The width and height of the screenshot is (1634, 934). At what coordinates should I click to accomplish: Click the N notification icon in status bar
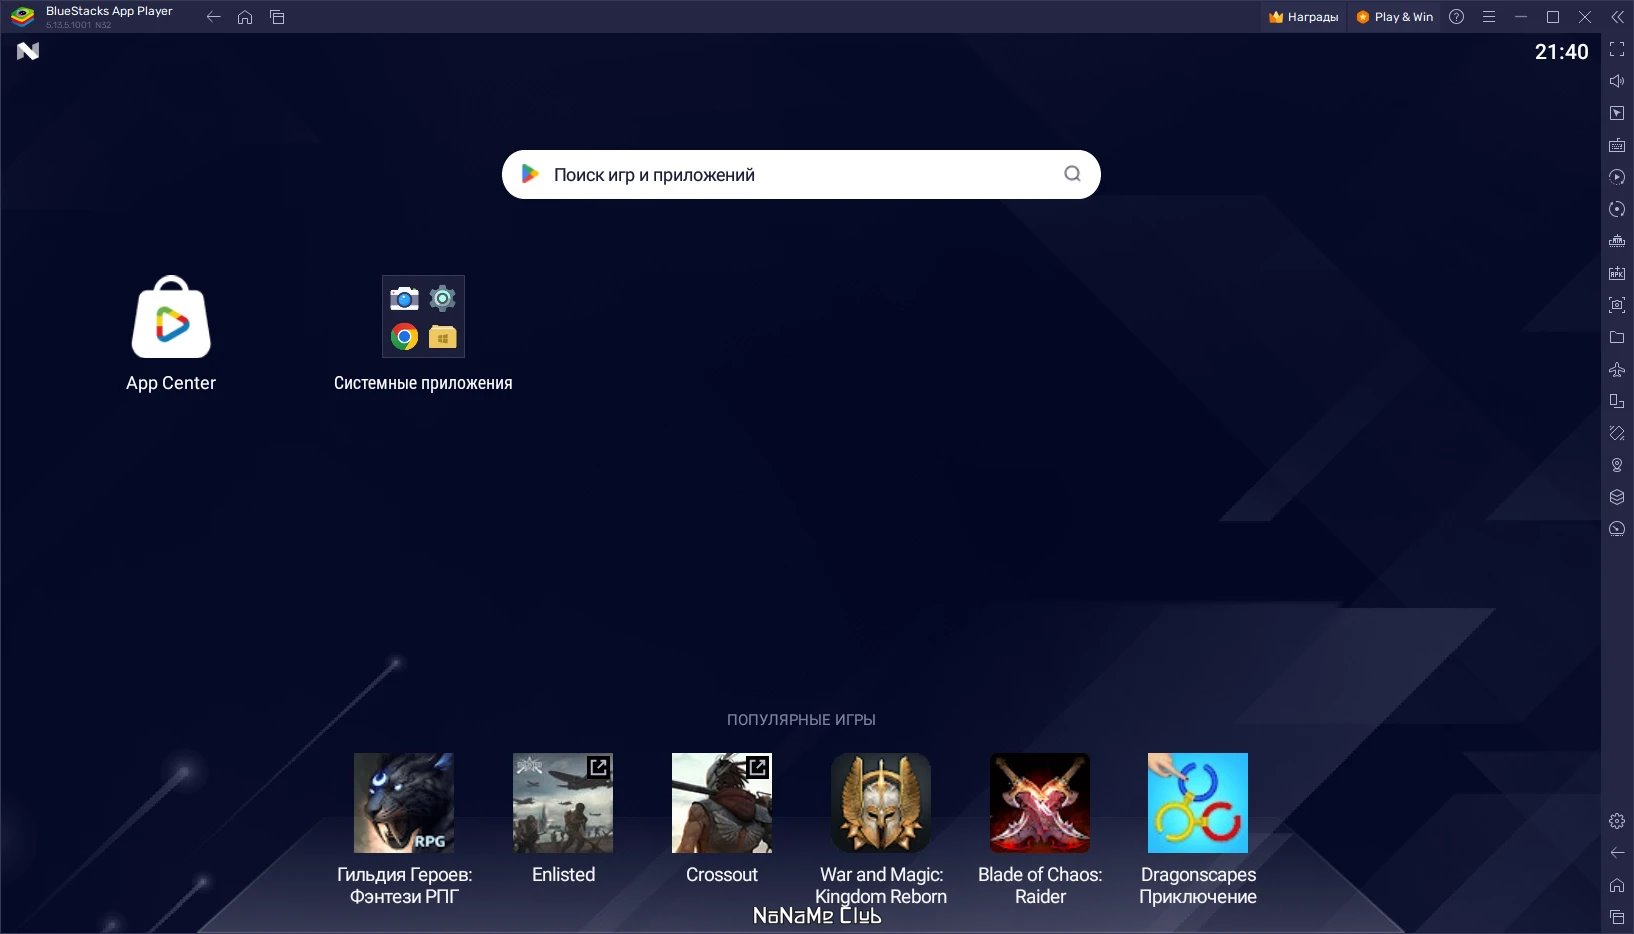[28, 51]
